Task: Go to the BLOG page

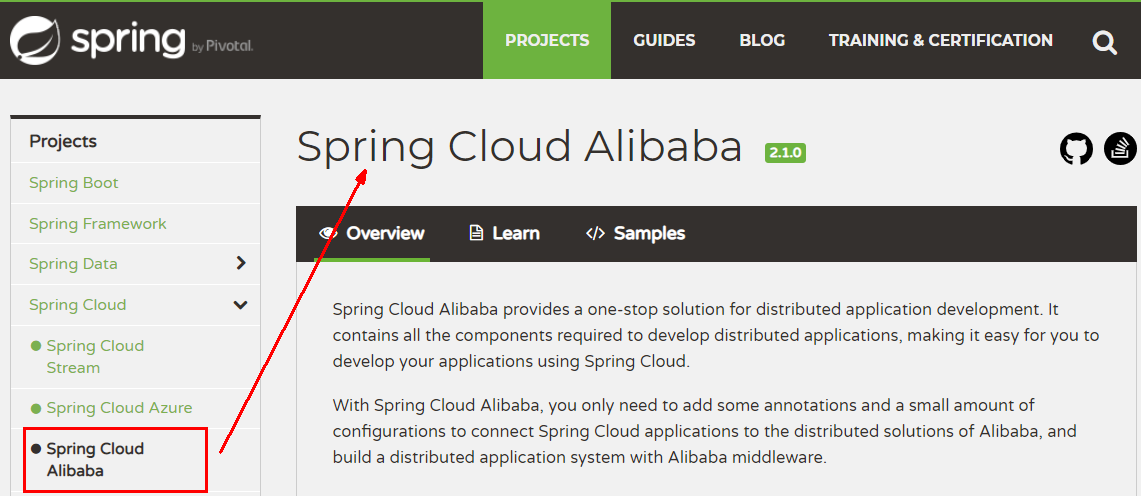Action: (x=762, y=40)
